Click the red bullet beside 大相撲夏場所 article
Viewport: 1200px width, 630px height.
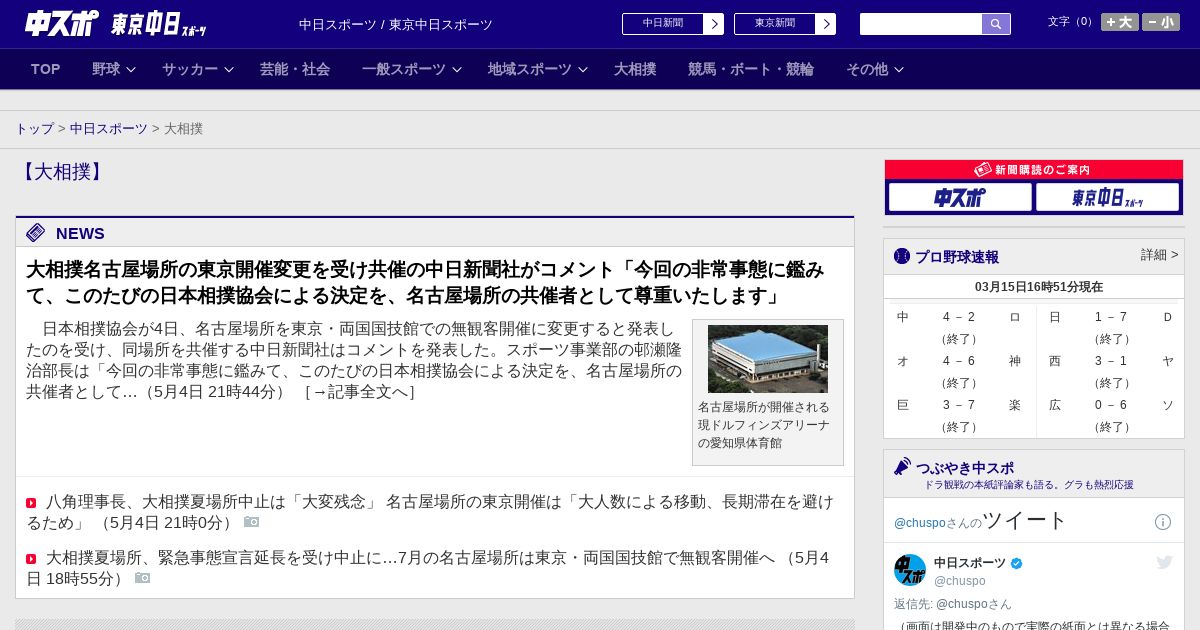31,559
